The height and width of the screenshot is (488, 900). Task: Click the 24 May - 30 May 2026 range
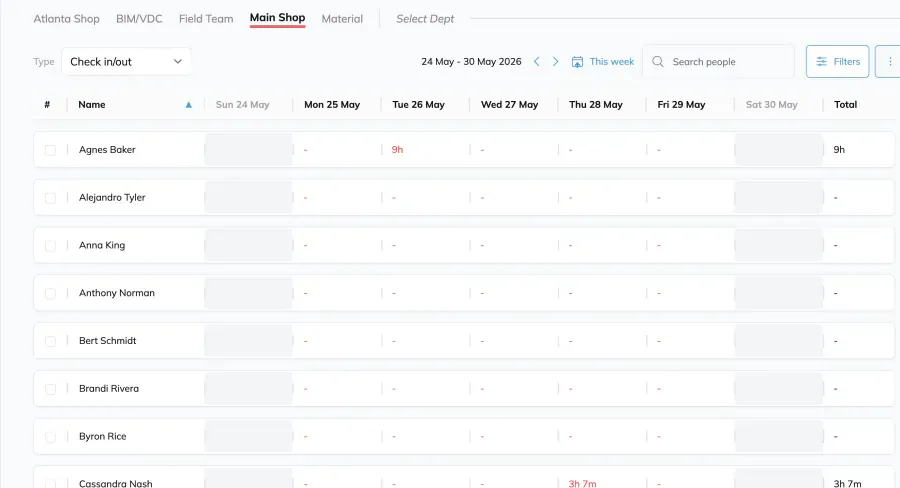[471, 61]
